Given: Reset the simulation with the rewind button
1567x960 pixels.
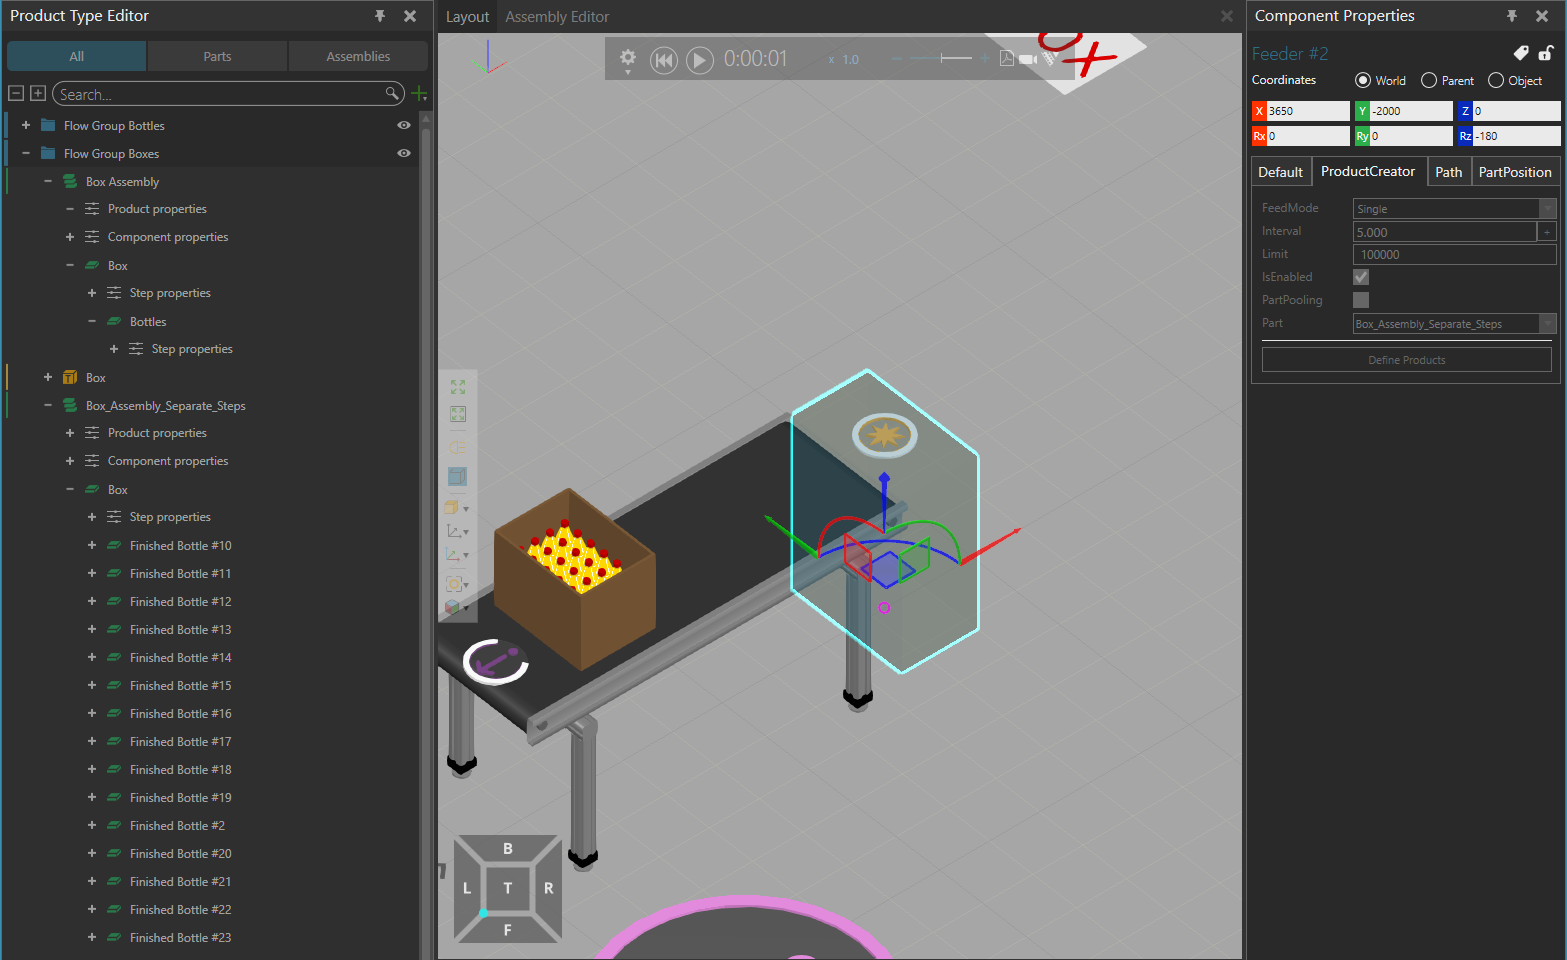Looking at the screenshot, I should tap(663, 60).
